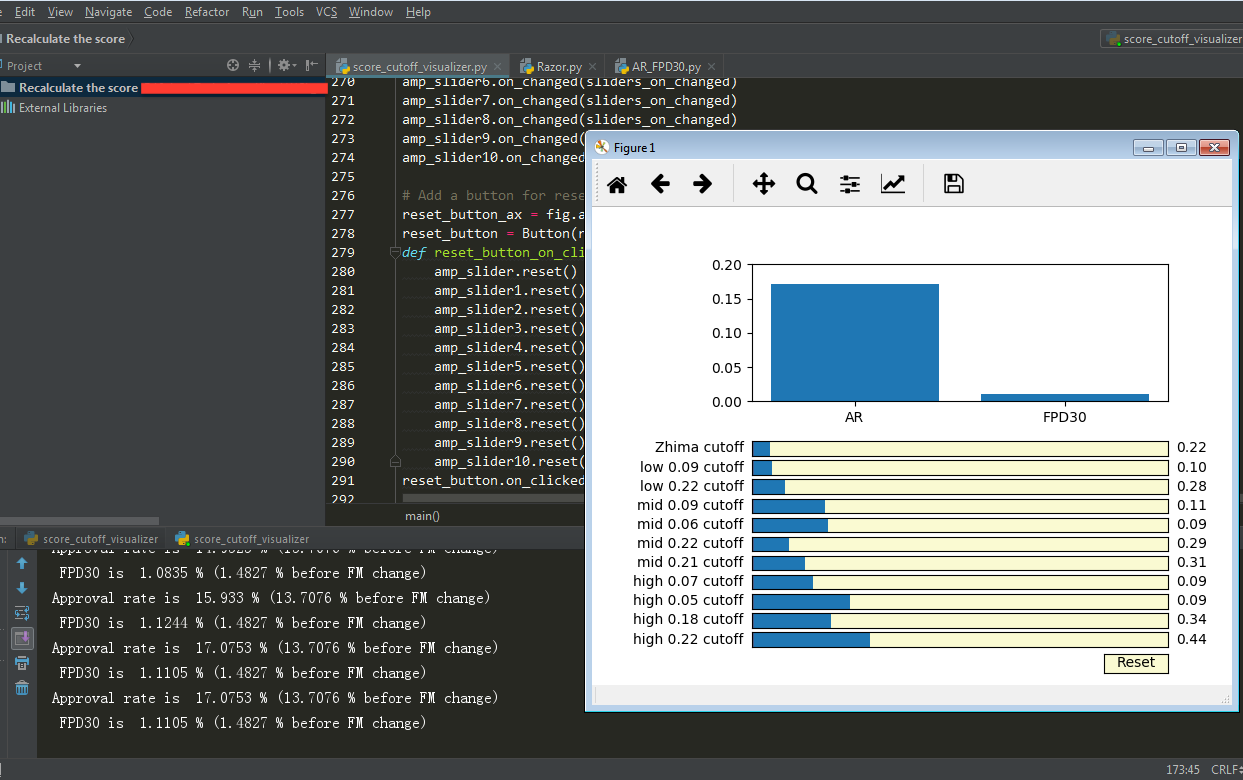Click the Back arrow in Figure toolbar

[660, 184]
